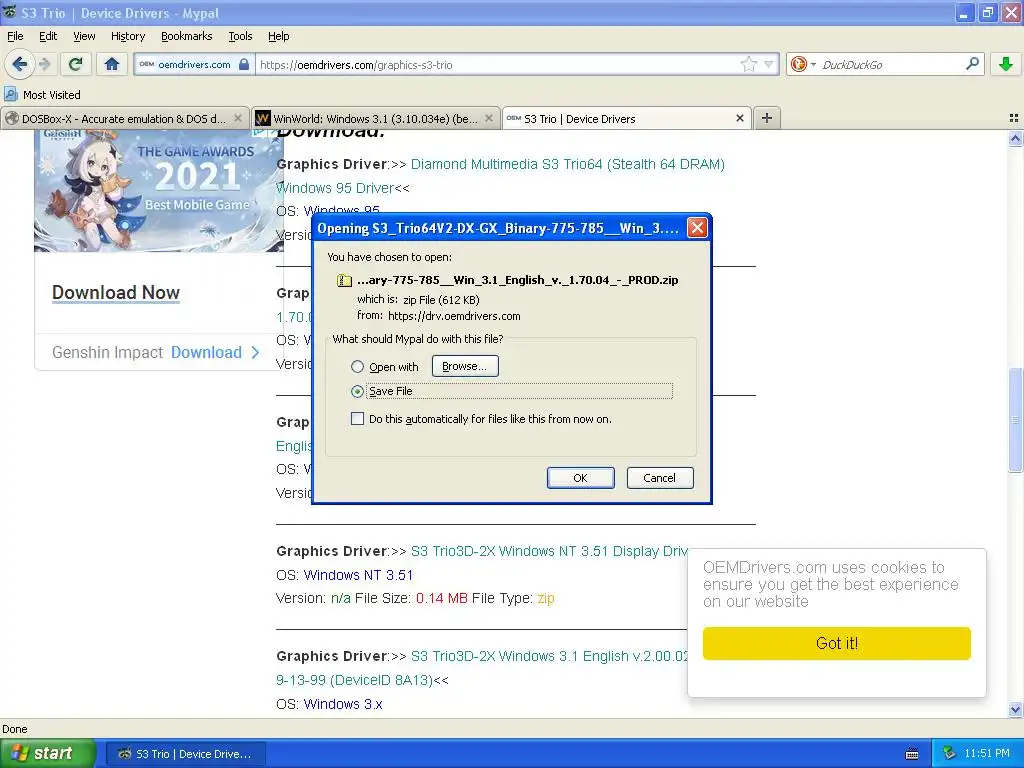The width and height of the screenshot is (1024, 768).
Task: Close the WinWorld tab
Action: pyautogui.click(x=488, y=118)
